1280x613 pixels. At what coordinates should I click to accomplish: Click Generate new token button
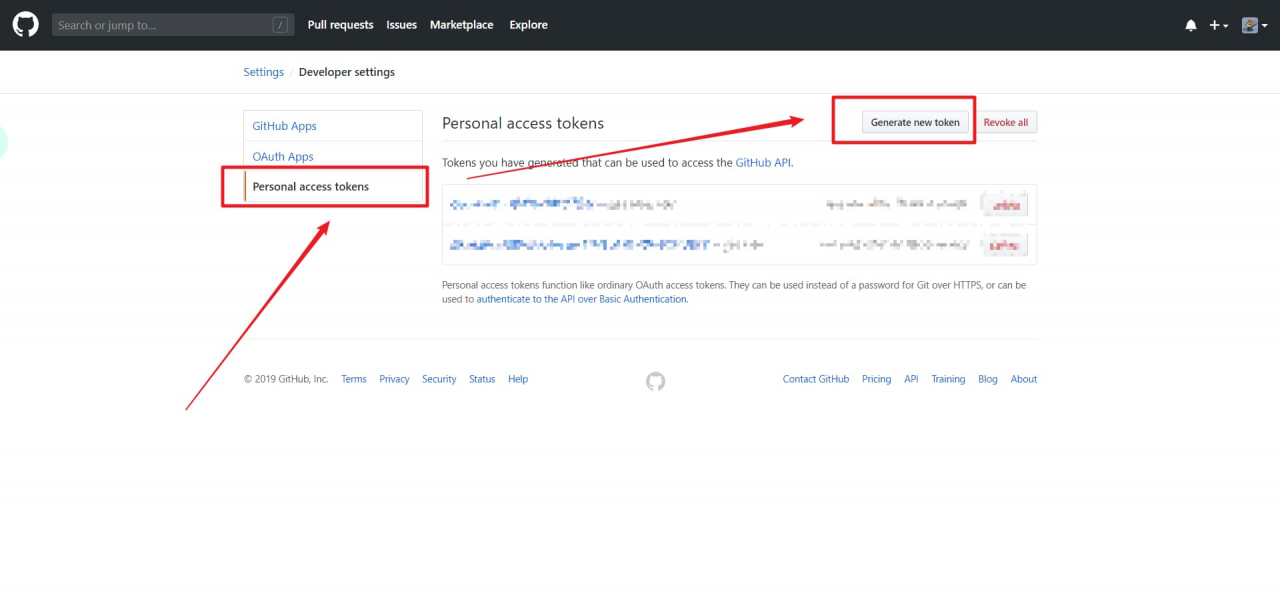tap(914, 123)
